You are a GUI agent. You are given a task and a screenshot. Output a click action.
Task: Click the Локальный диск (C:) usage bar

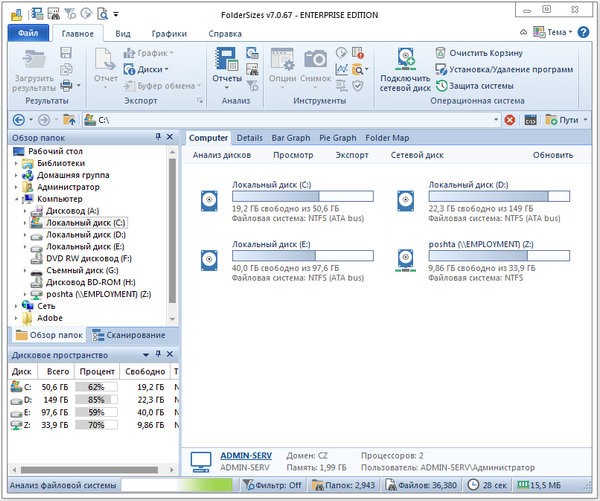point(301,196)
